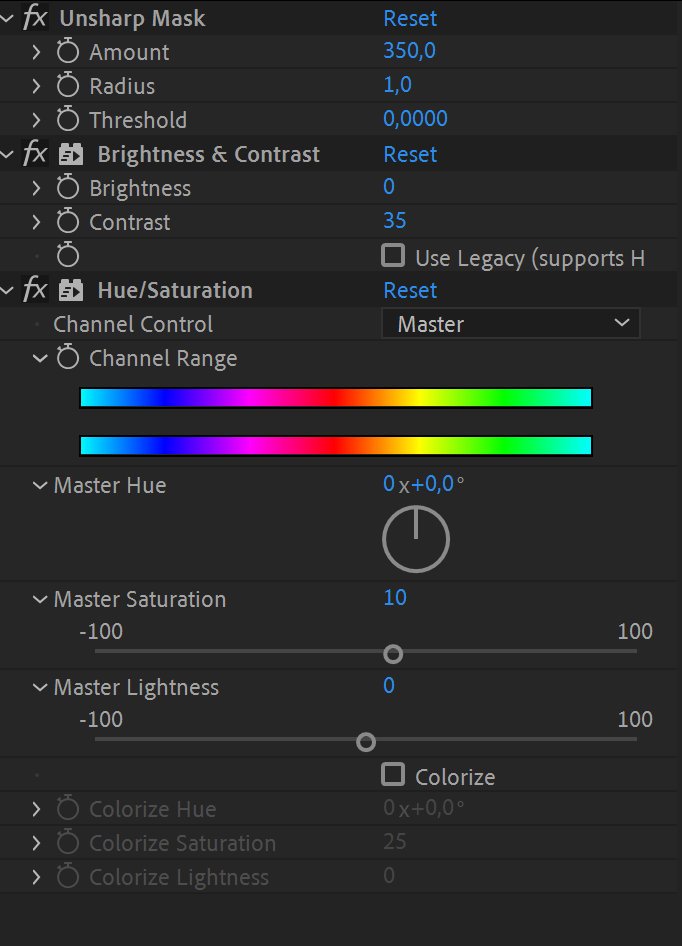Reset the Unsharp Mask effect
The width and height of the screenshot is (682, 946).
410,18
